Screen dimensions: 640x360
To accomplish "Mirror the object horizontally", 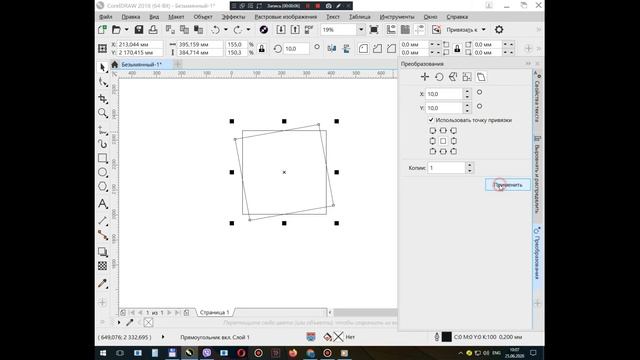I will [331, 49].
